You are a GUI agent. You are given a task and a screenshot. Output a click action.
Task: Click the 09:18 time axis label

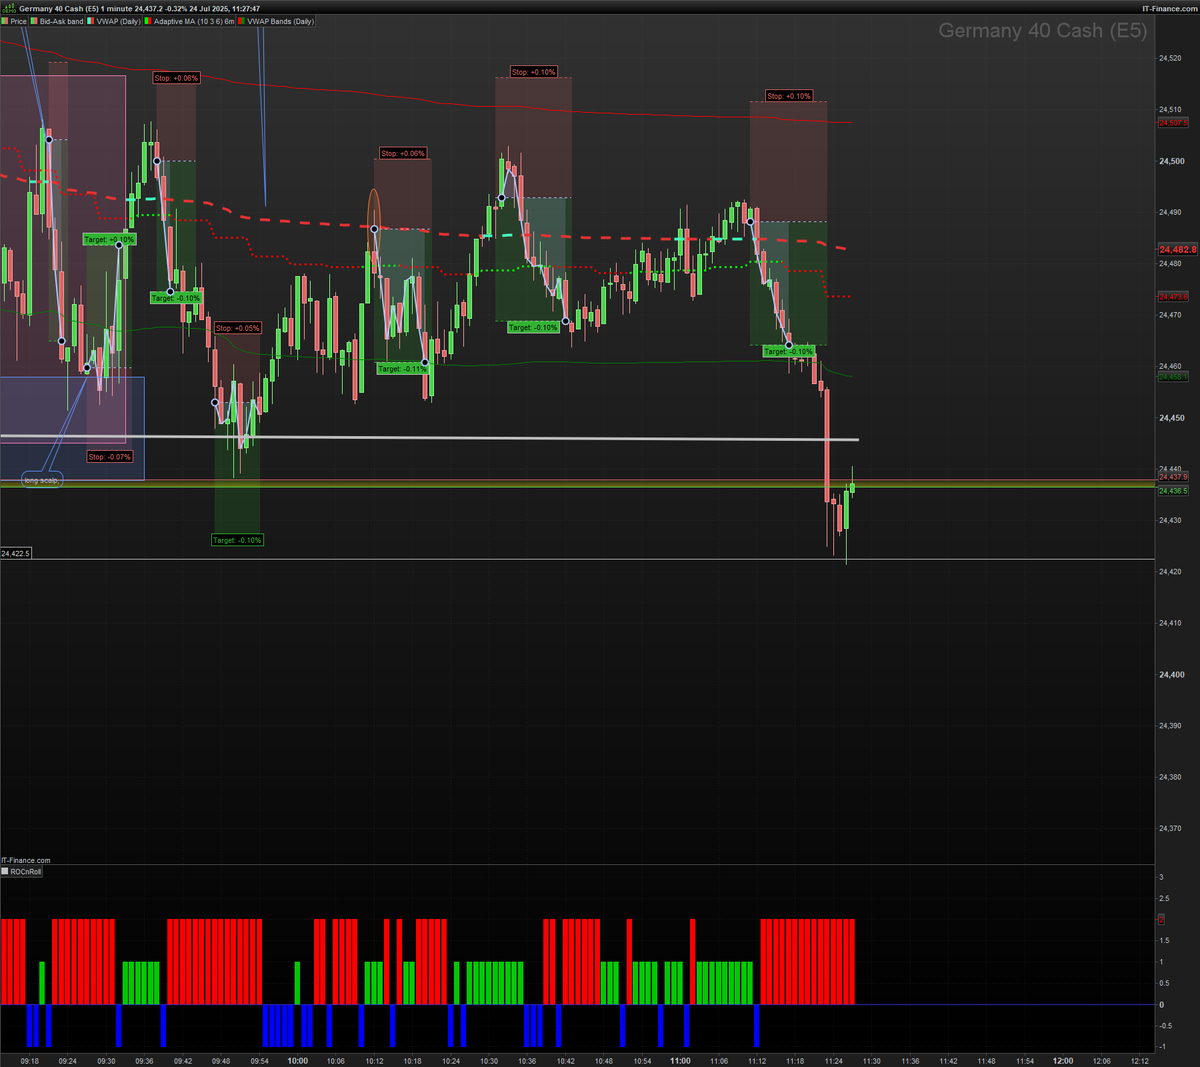tap(29, 1061)
